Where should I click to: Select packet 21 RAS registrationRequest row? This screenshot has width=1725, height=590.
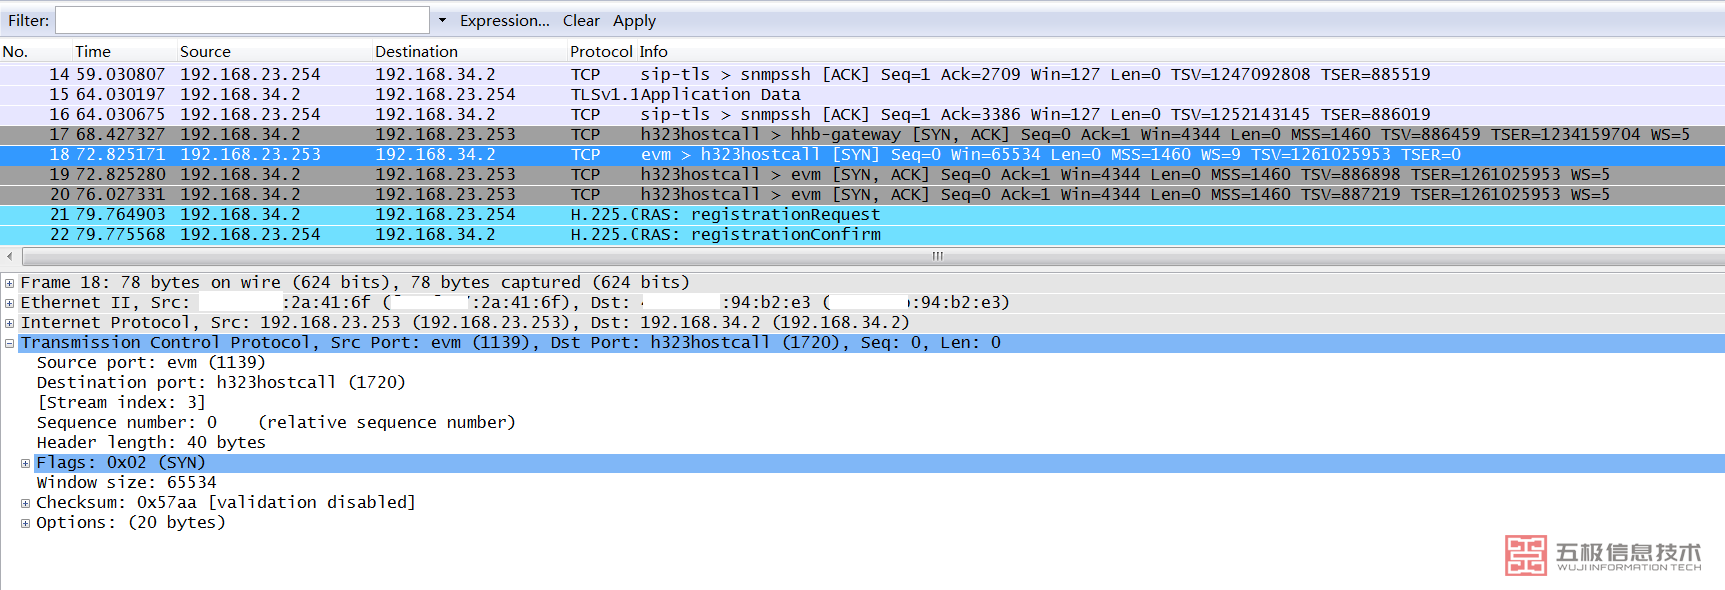coord(862,214)
